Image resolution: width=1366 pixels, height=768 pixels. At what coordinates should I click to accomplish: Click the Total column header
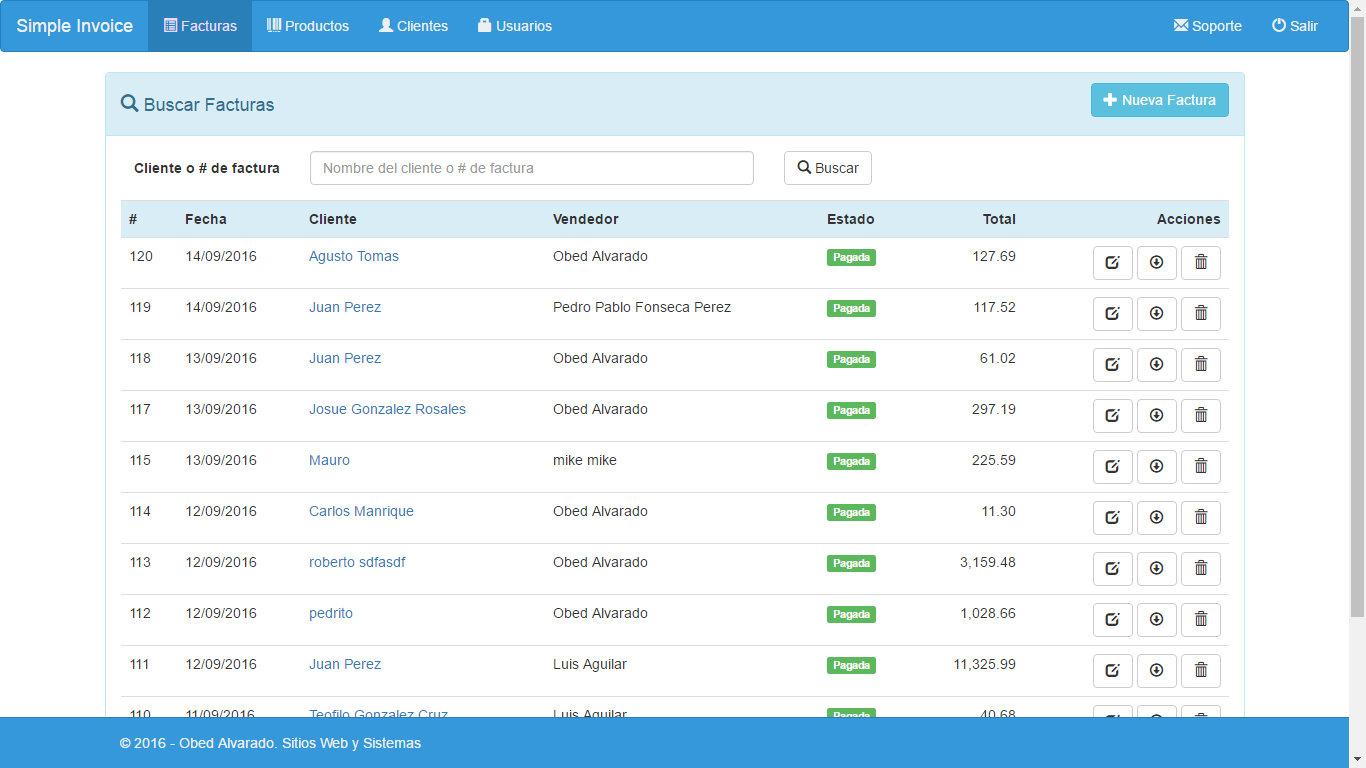(999, 220)
